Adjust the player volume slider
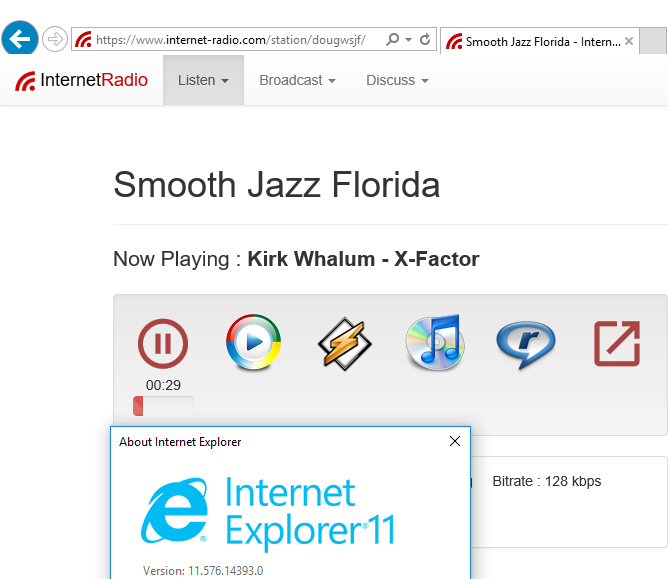The height and width of the screenshot is (579, 668). 163,406
